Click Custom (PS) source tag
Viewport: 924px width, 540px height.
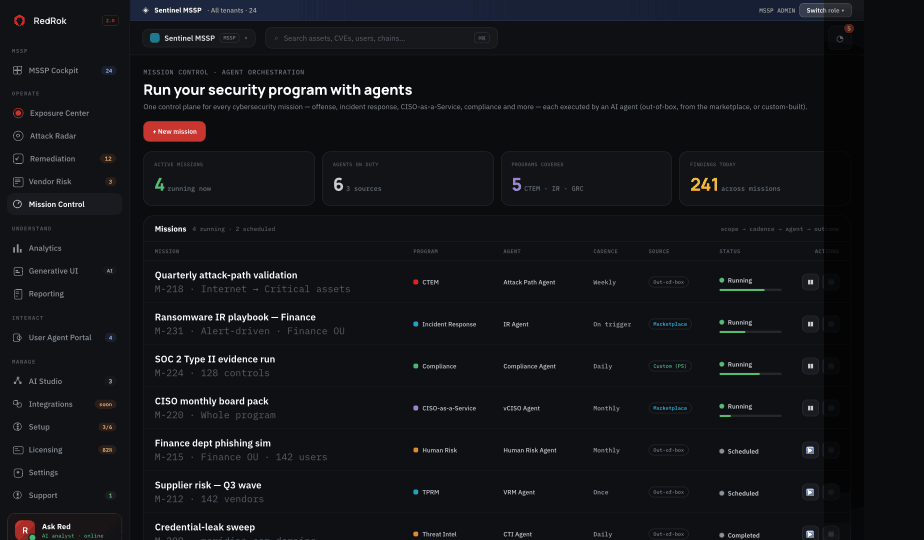click(x=670, y=366)
